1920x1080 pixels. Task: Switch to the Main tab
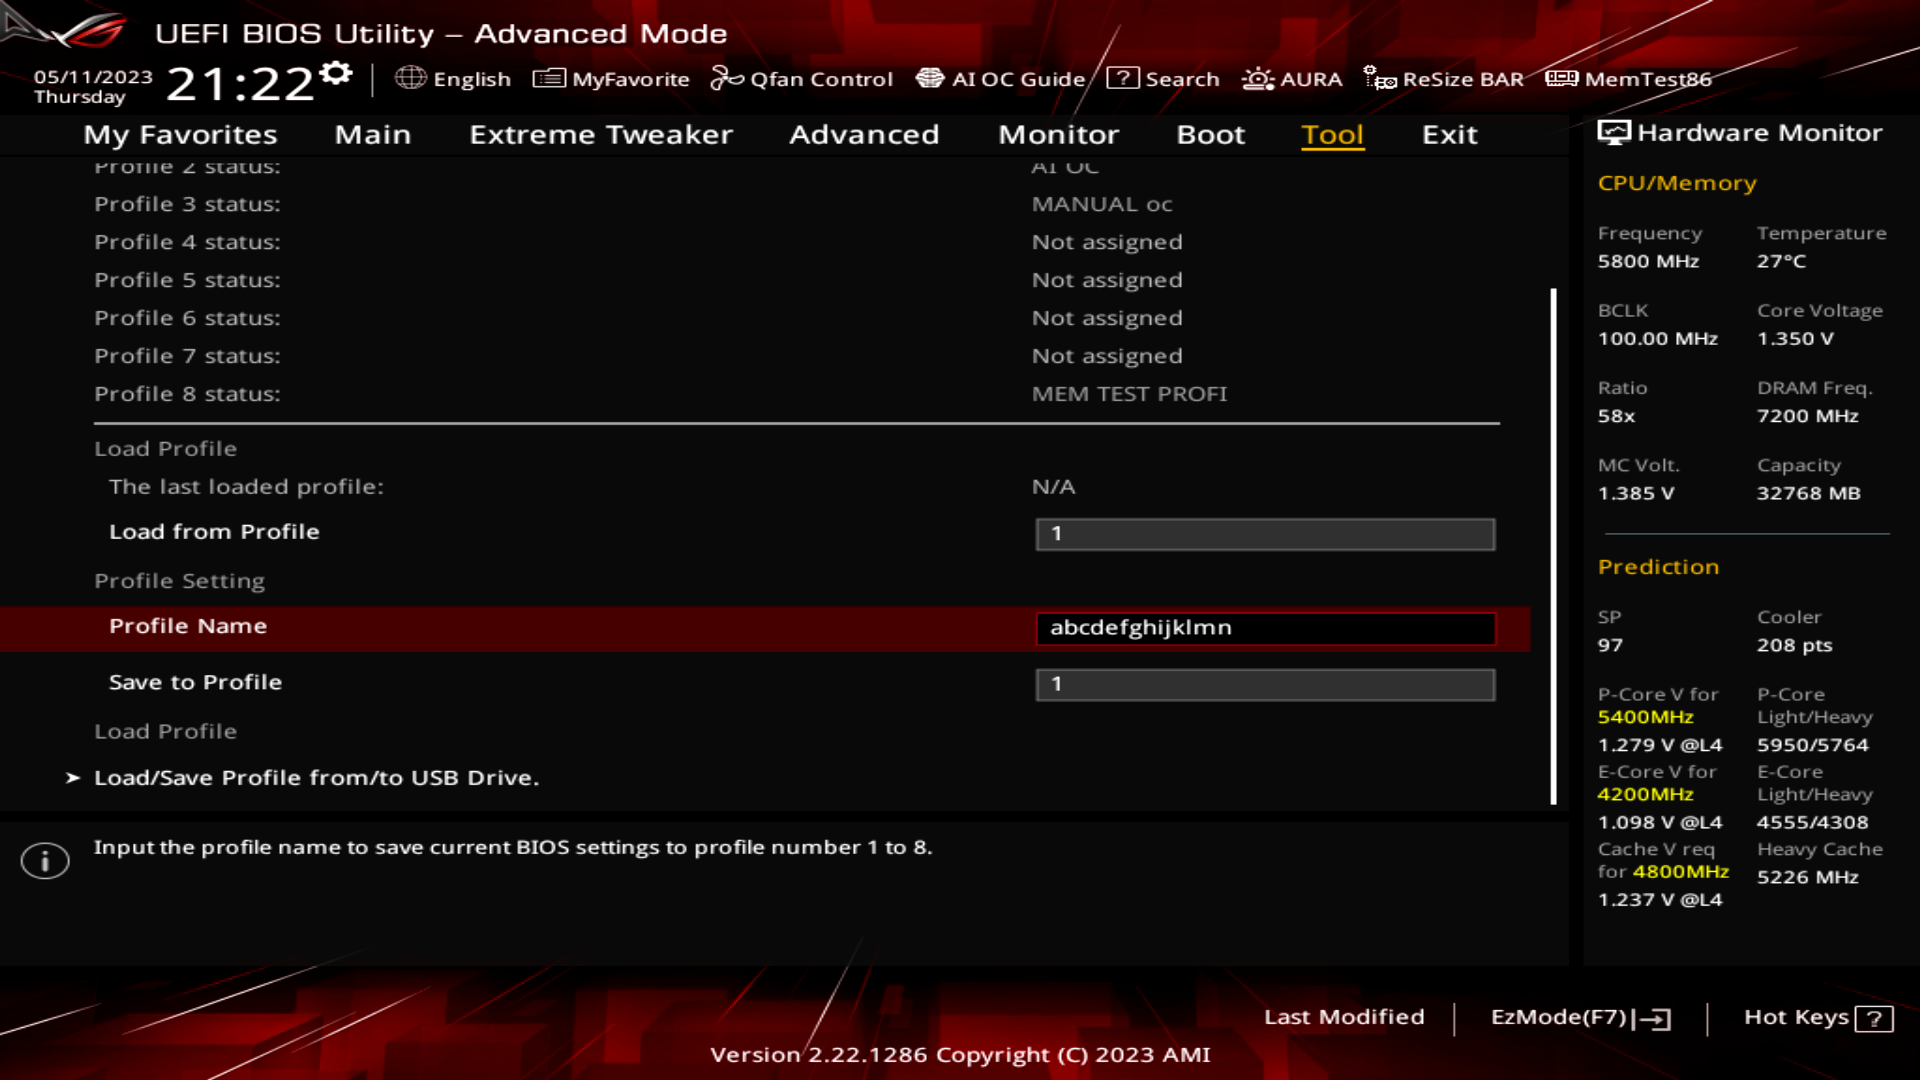[x=373, y=134]
